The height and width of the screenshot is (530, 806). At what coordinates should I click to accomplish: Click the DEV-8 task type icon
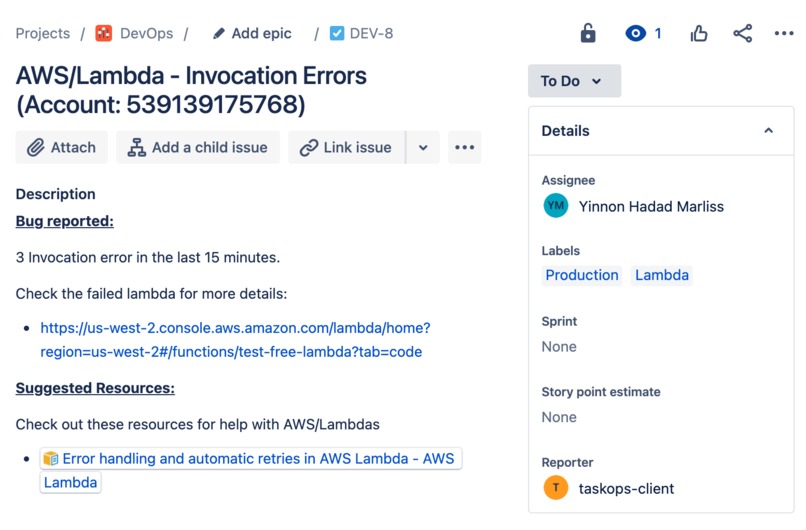pos(337,33)
